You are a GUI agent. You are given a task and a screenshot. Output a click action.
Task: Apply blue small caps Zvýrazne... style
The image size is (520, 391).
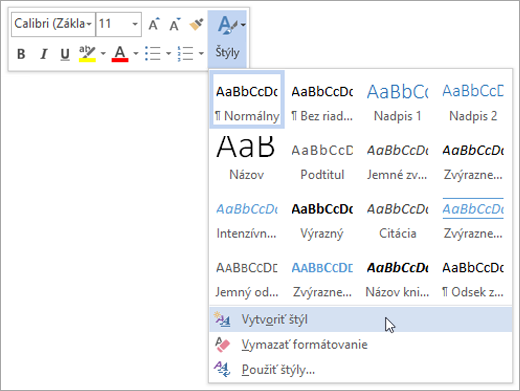pyautogui.click(x=322, y=275)
